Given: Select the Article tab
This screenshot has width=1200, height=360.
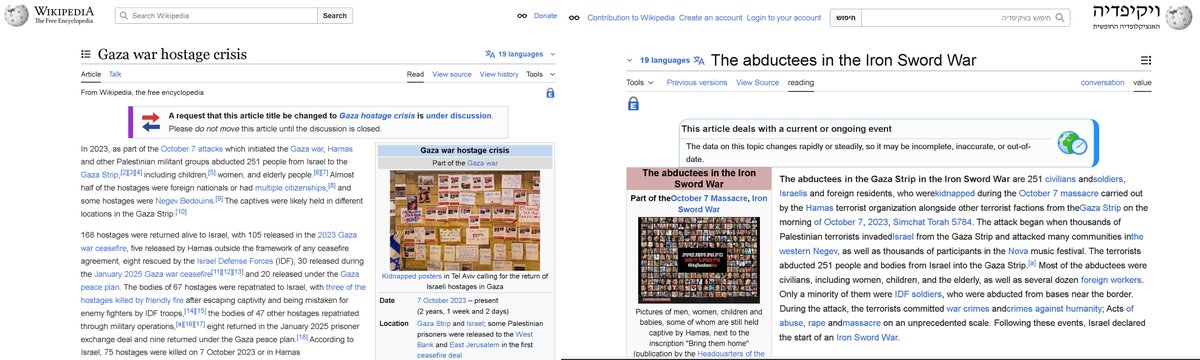Looking at the screenshot, I should [x=91, y=74].
